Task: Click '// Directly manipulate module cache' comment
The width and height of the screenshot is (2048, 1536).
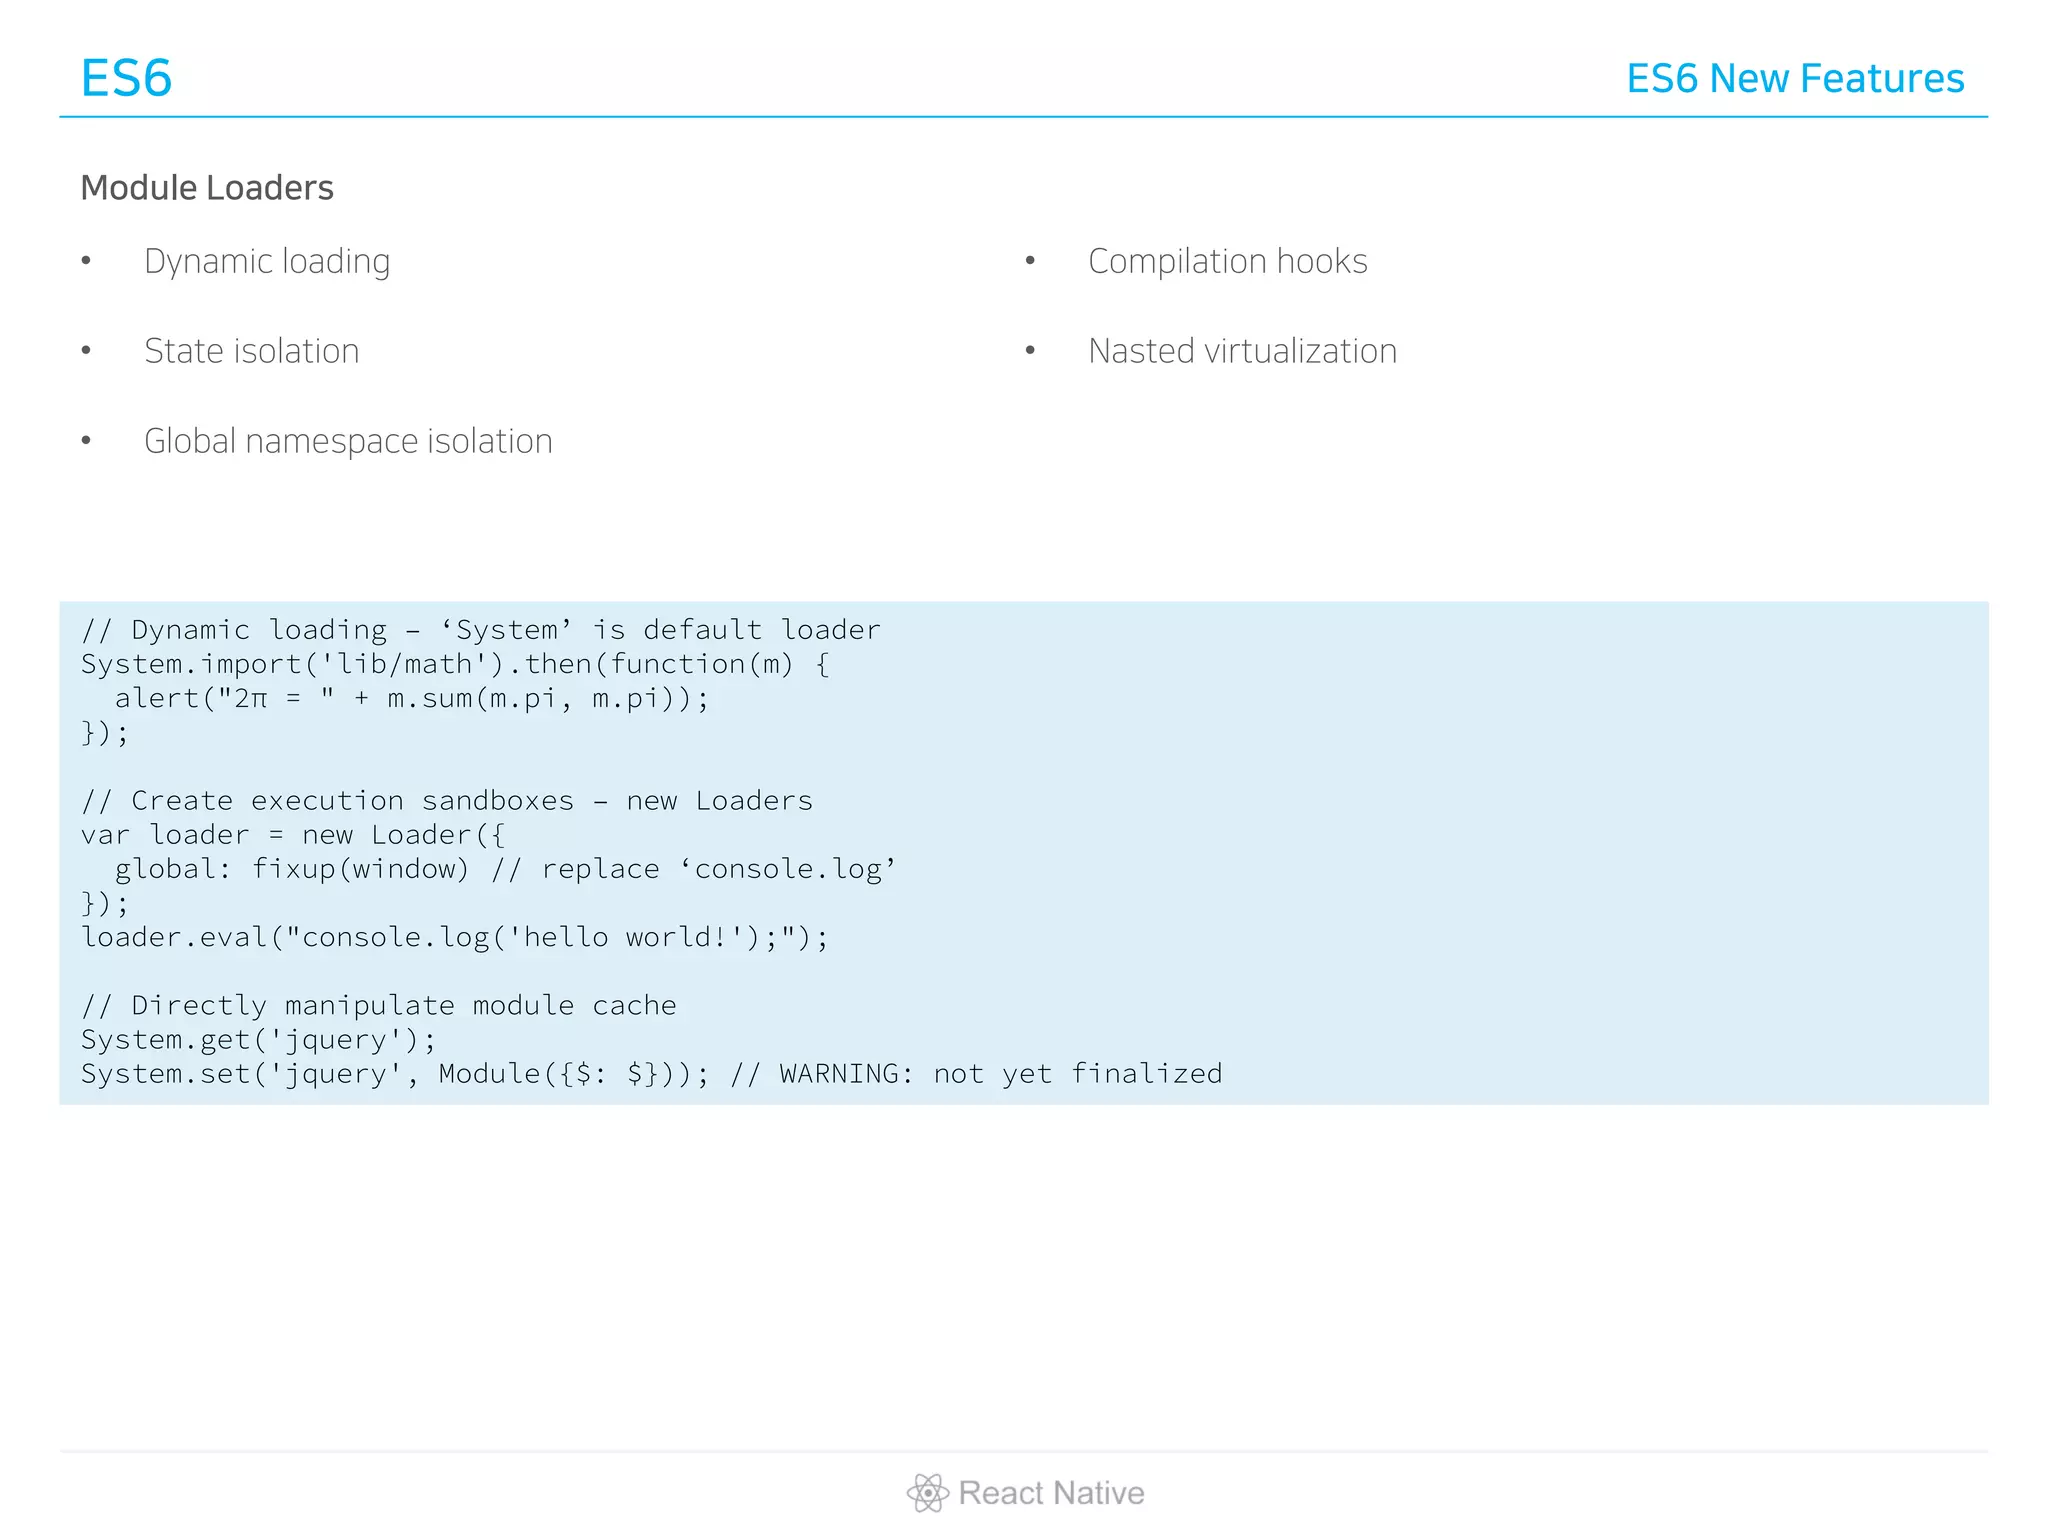Action: [379, 1005]
